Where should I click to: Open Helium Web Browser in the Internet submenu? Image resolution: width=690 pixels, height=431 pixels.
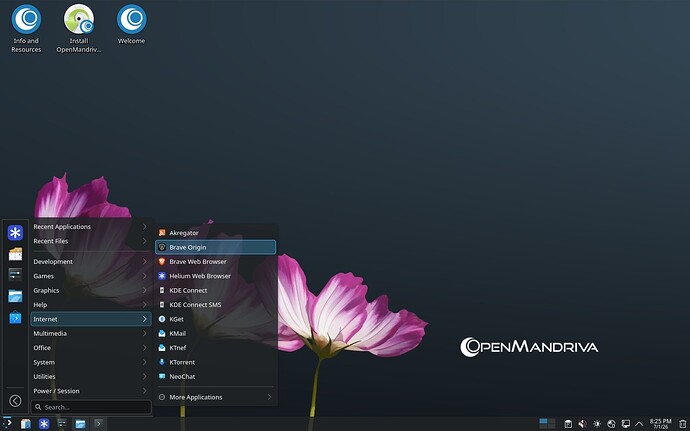coord(216,276)
